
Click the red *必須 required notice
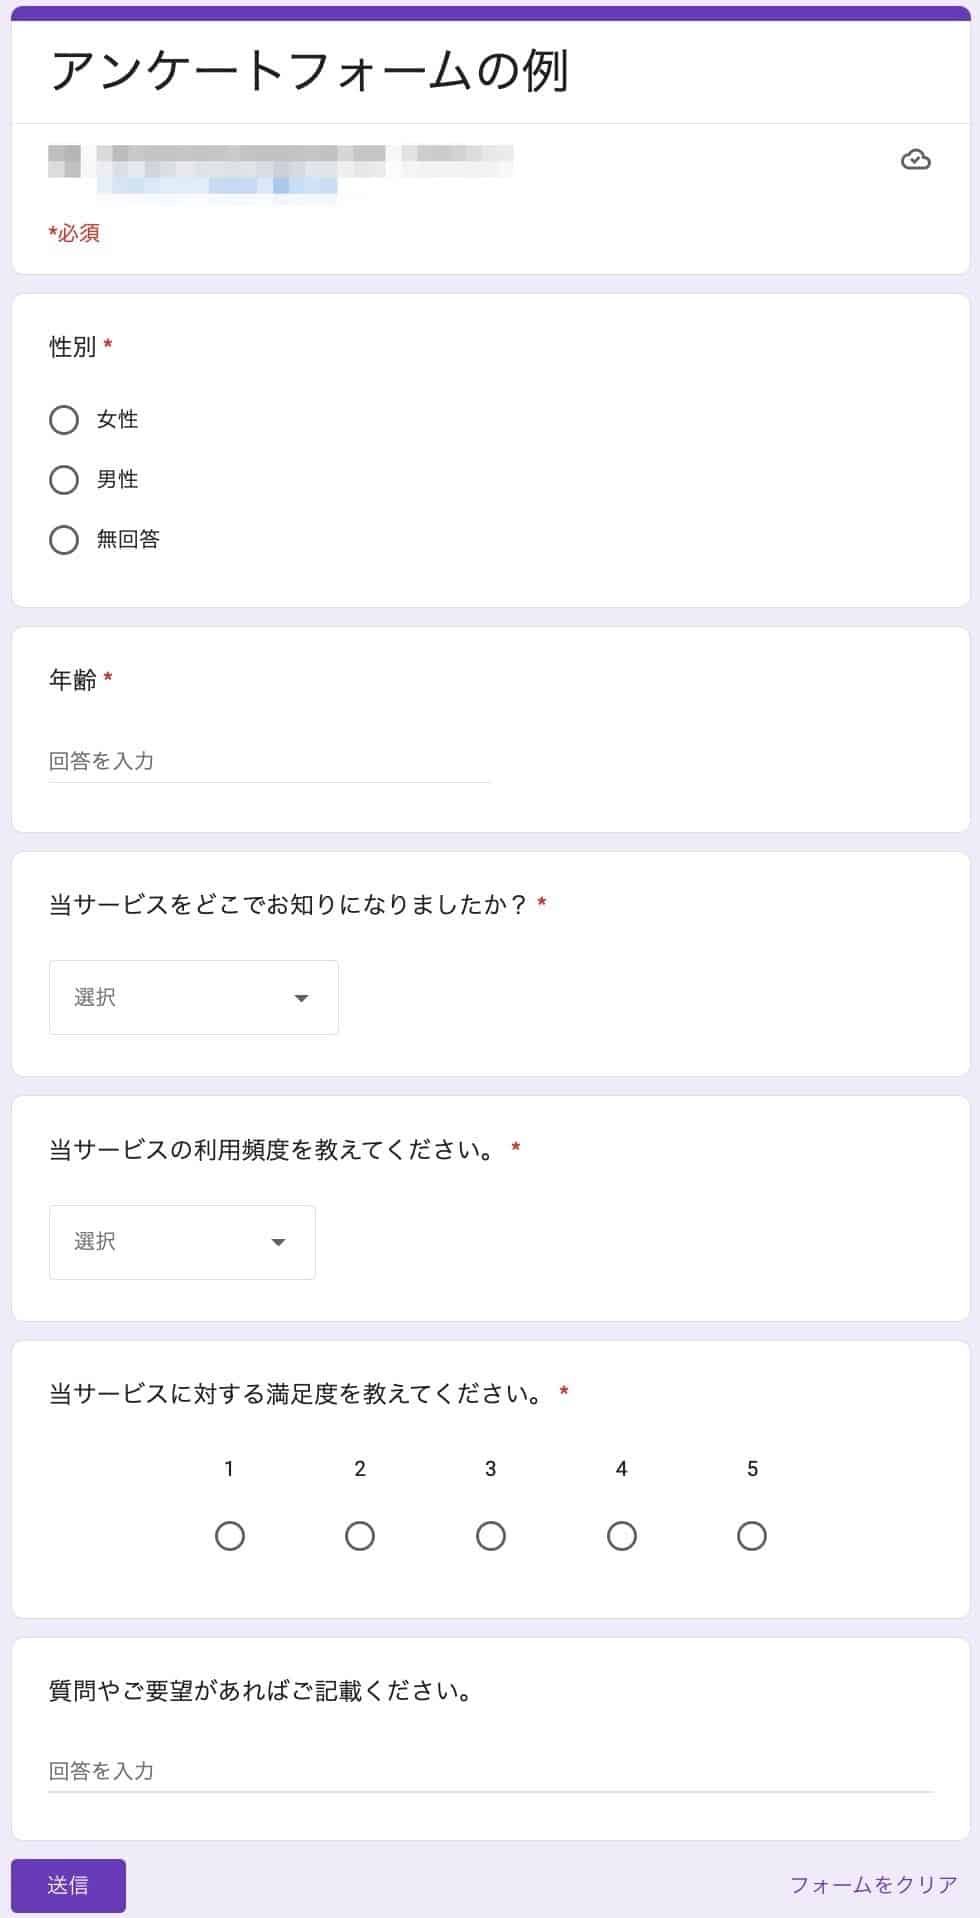[x=74, y=233]
